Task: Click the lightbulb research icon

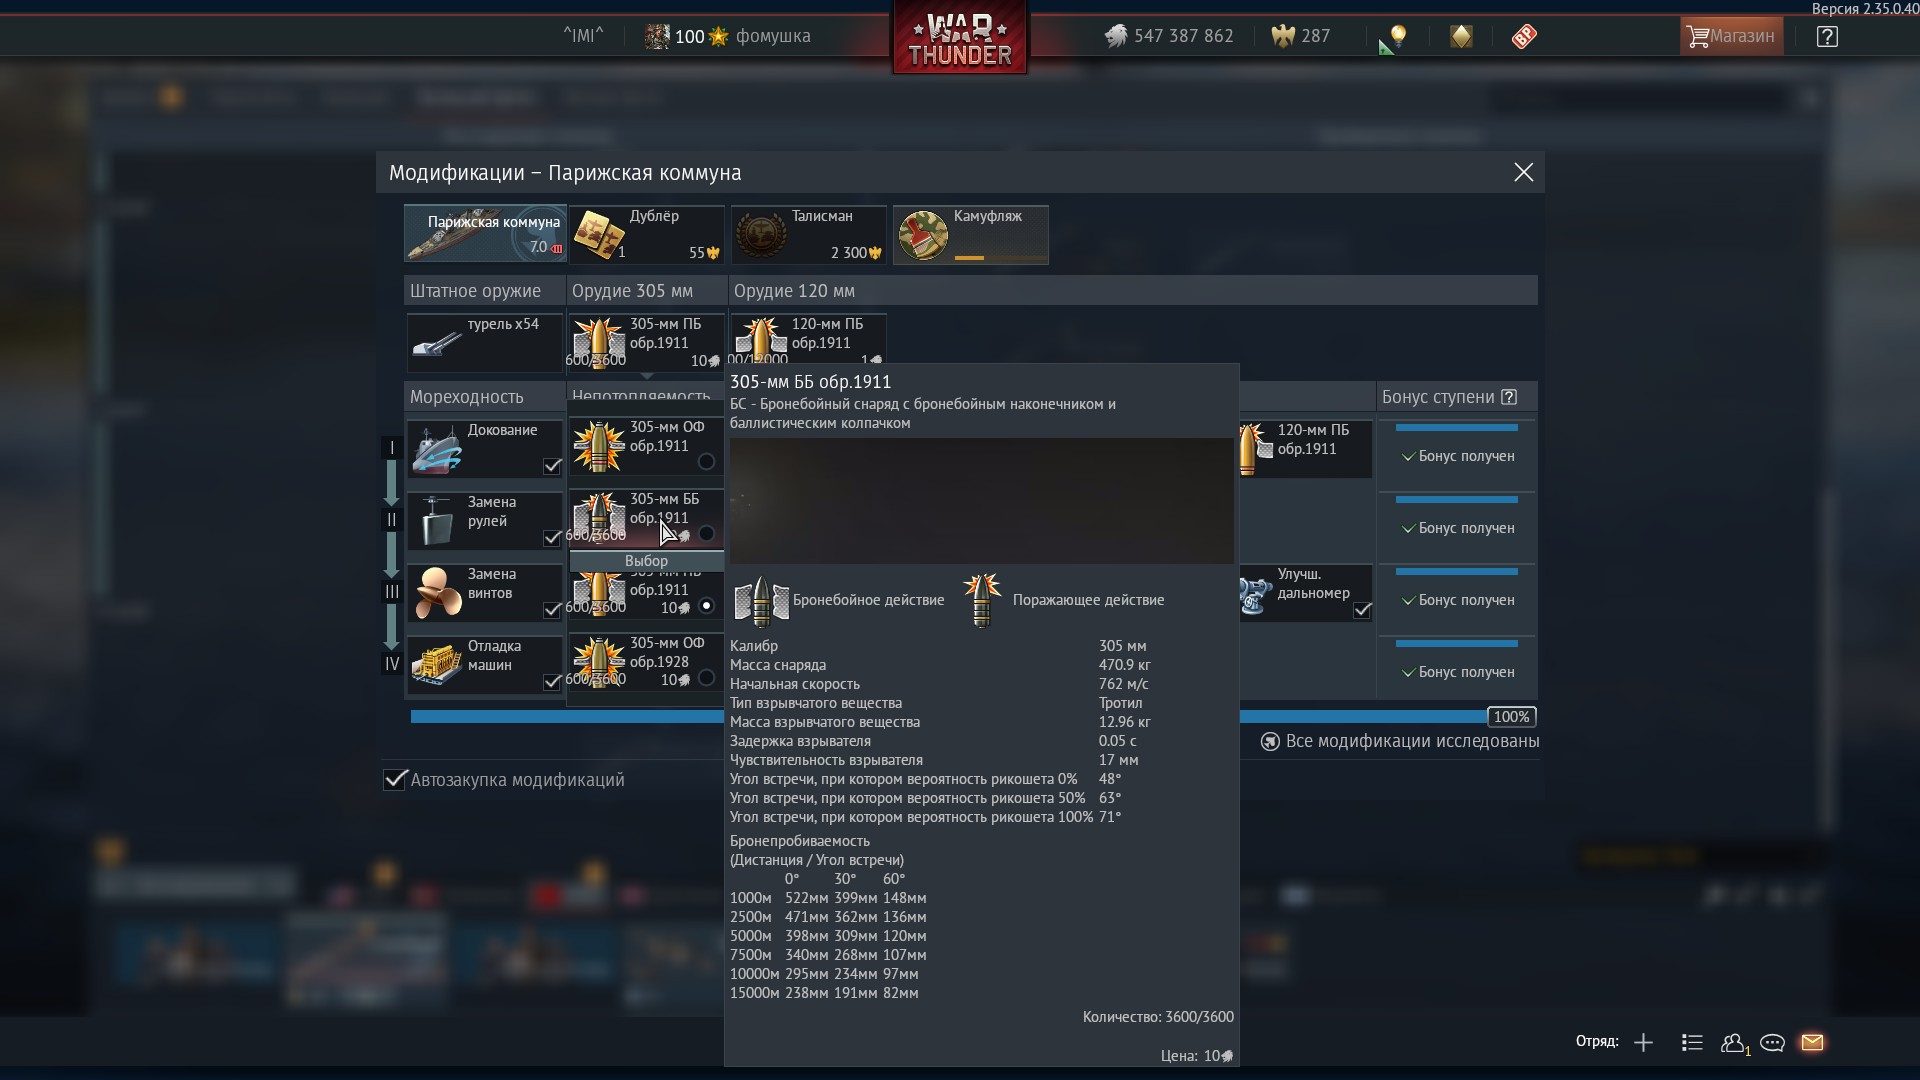Action: (1397, 37)
